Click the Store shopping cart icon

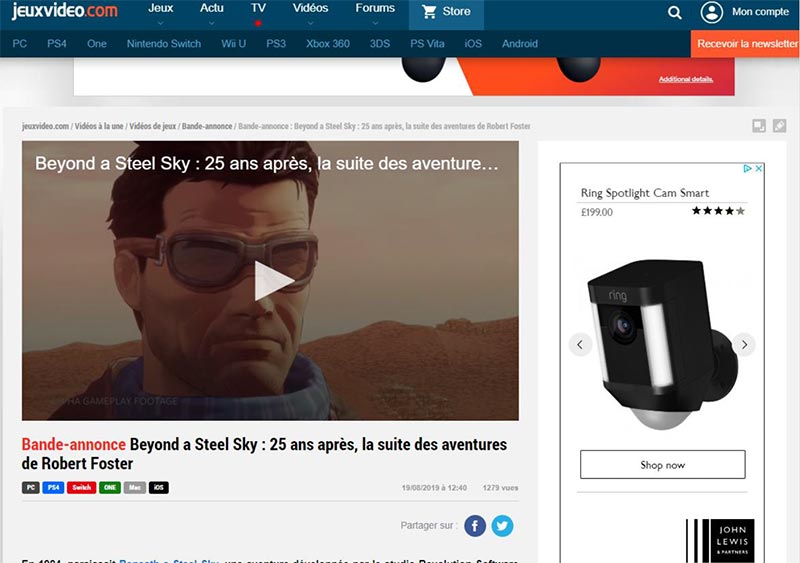[x=430, y=12]
